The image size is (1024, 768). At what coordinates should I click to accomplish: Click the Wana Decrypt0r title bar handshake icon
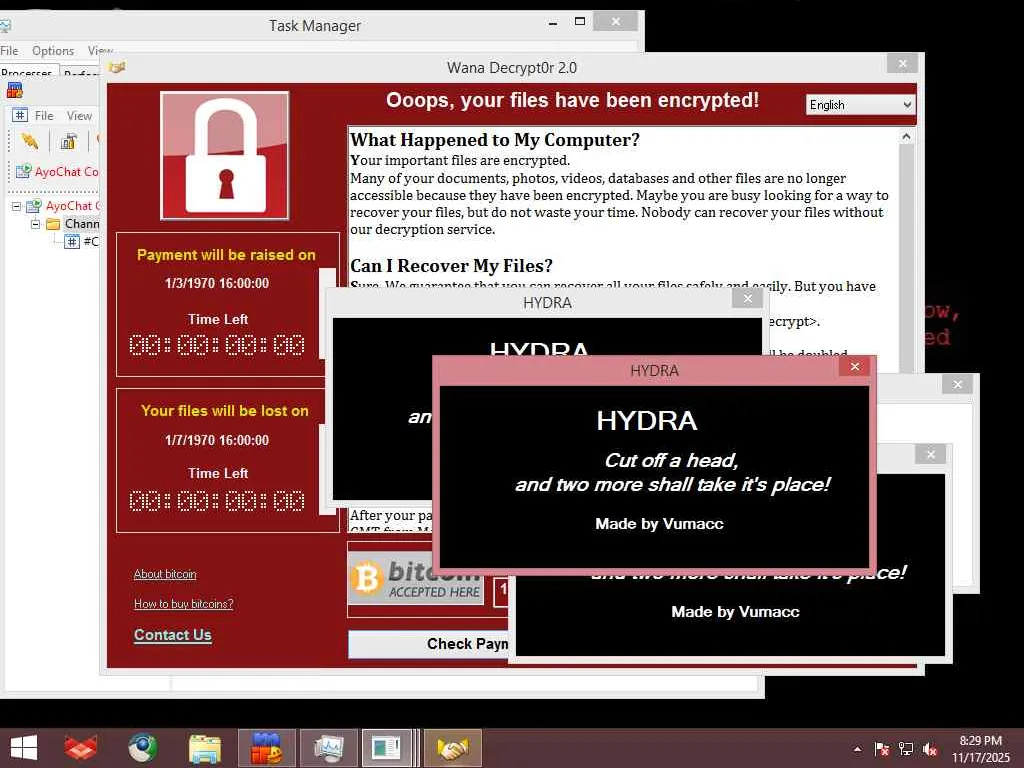(x=118, y=67)
